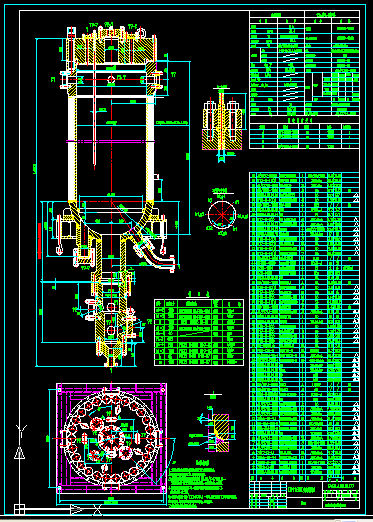Screen dimensions: 373x522
Task: Click the UCS icon Y axis arrow
Action: [20, 453]
